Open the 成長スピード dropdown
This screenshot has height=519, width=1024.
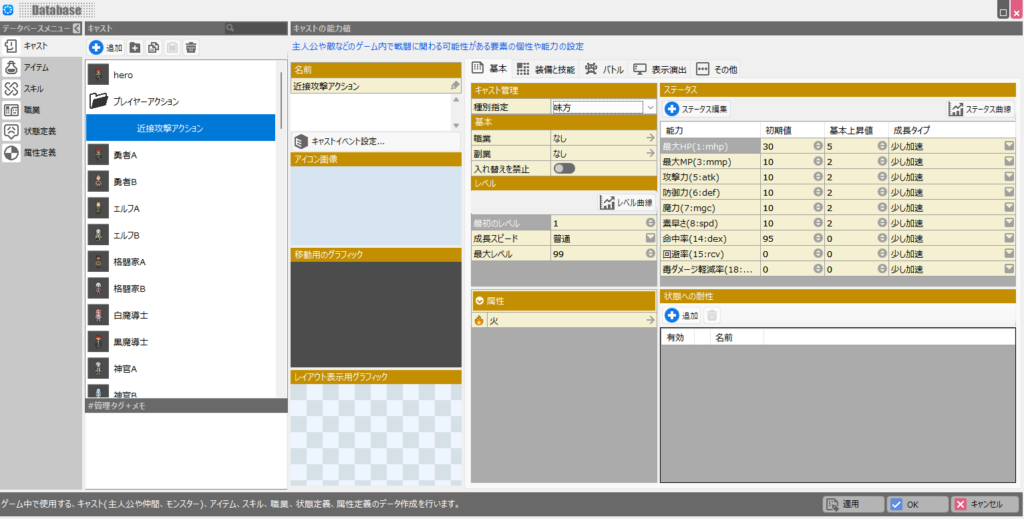click(x=649, y=238)
